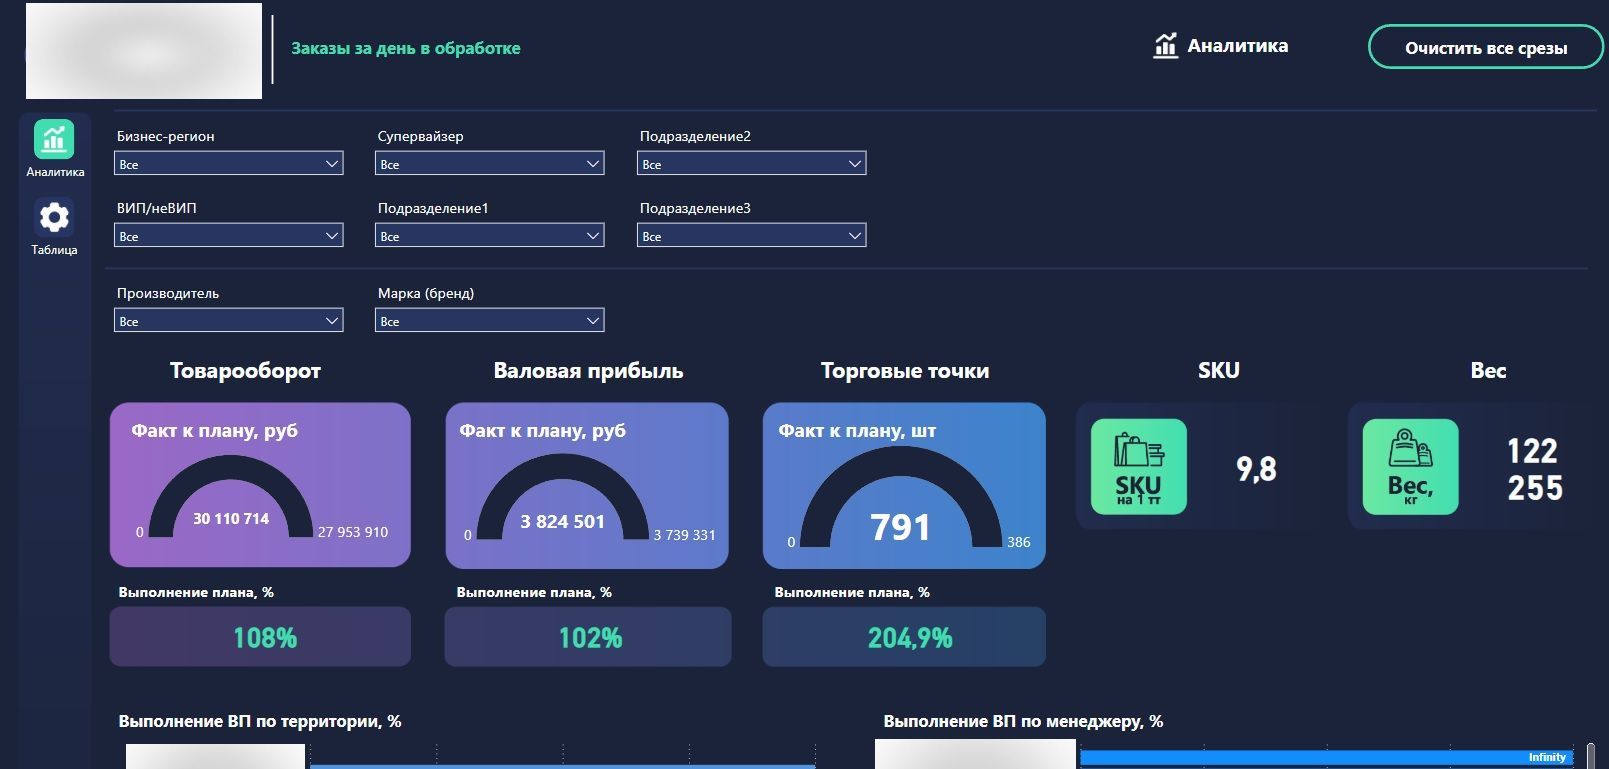Click the 102% plan completion card

(588, 637)
